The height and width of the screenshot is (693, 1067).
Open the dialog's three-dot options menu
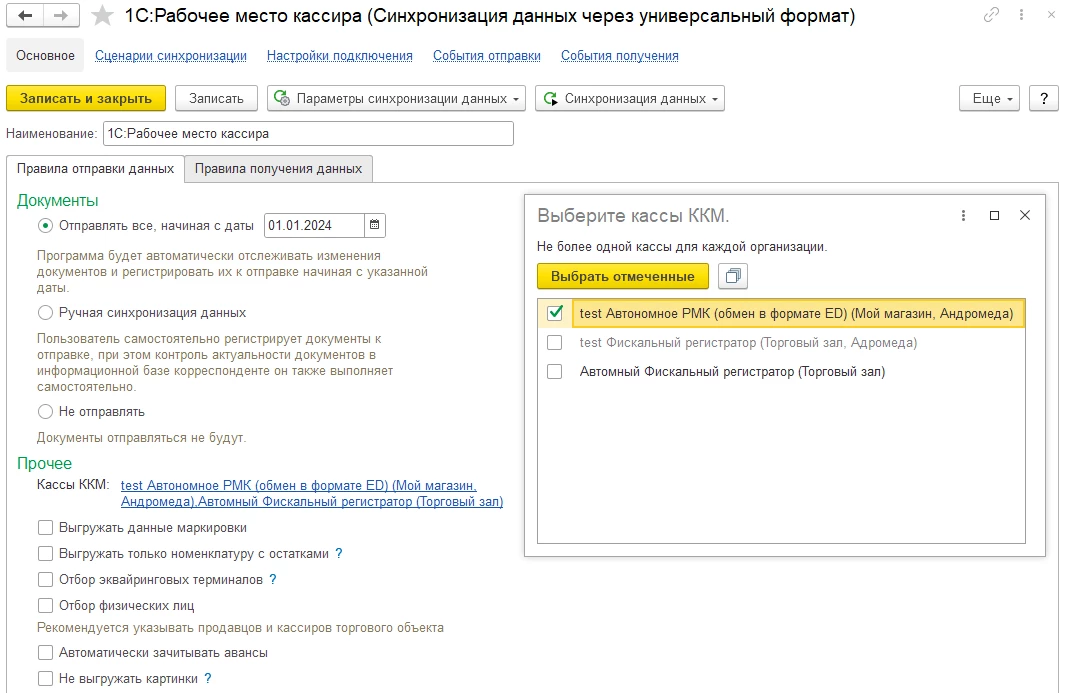pyautogui.click(x=963, y=215)
